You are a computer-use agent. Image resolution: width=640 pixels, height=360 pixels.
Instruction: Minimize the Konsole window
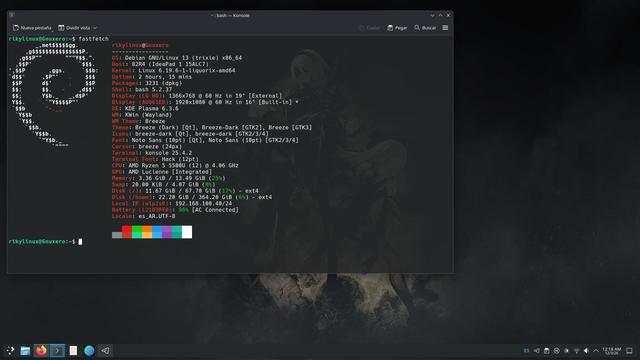pyautogui.click(x=432, y=15)
